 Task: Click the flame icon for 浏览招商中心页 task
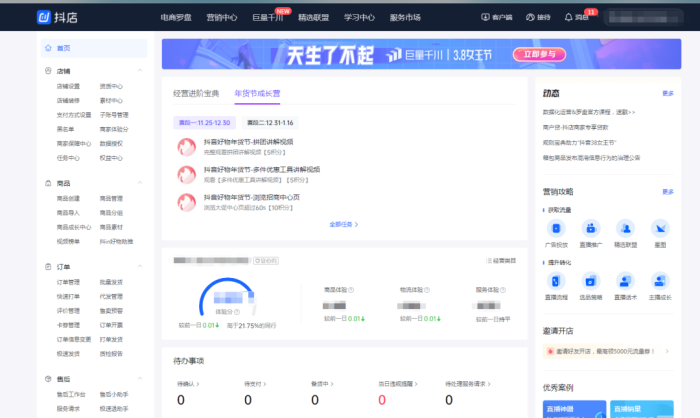[187, 202]
